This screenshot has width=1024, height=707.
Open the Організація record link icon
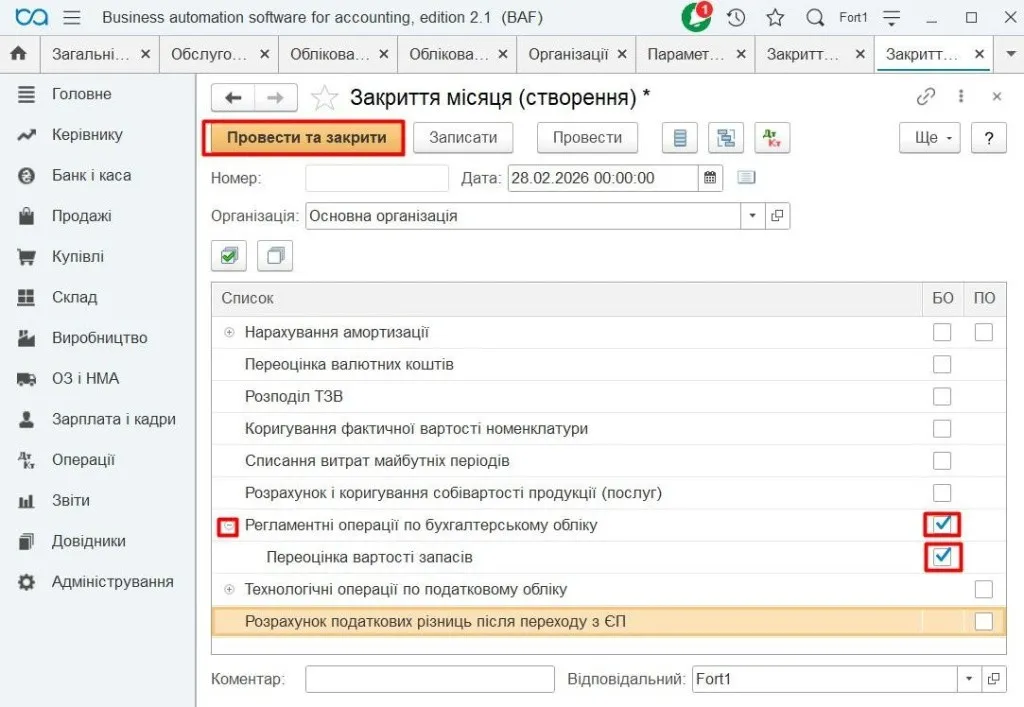pos(776,216)
